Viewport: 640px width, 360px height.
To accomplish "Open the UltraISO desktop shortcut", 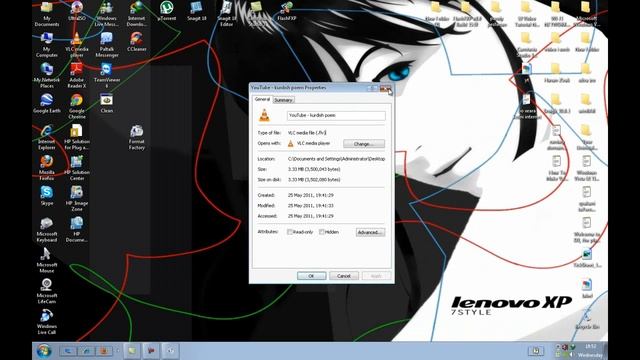I will (77, 11).
